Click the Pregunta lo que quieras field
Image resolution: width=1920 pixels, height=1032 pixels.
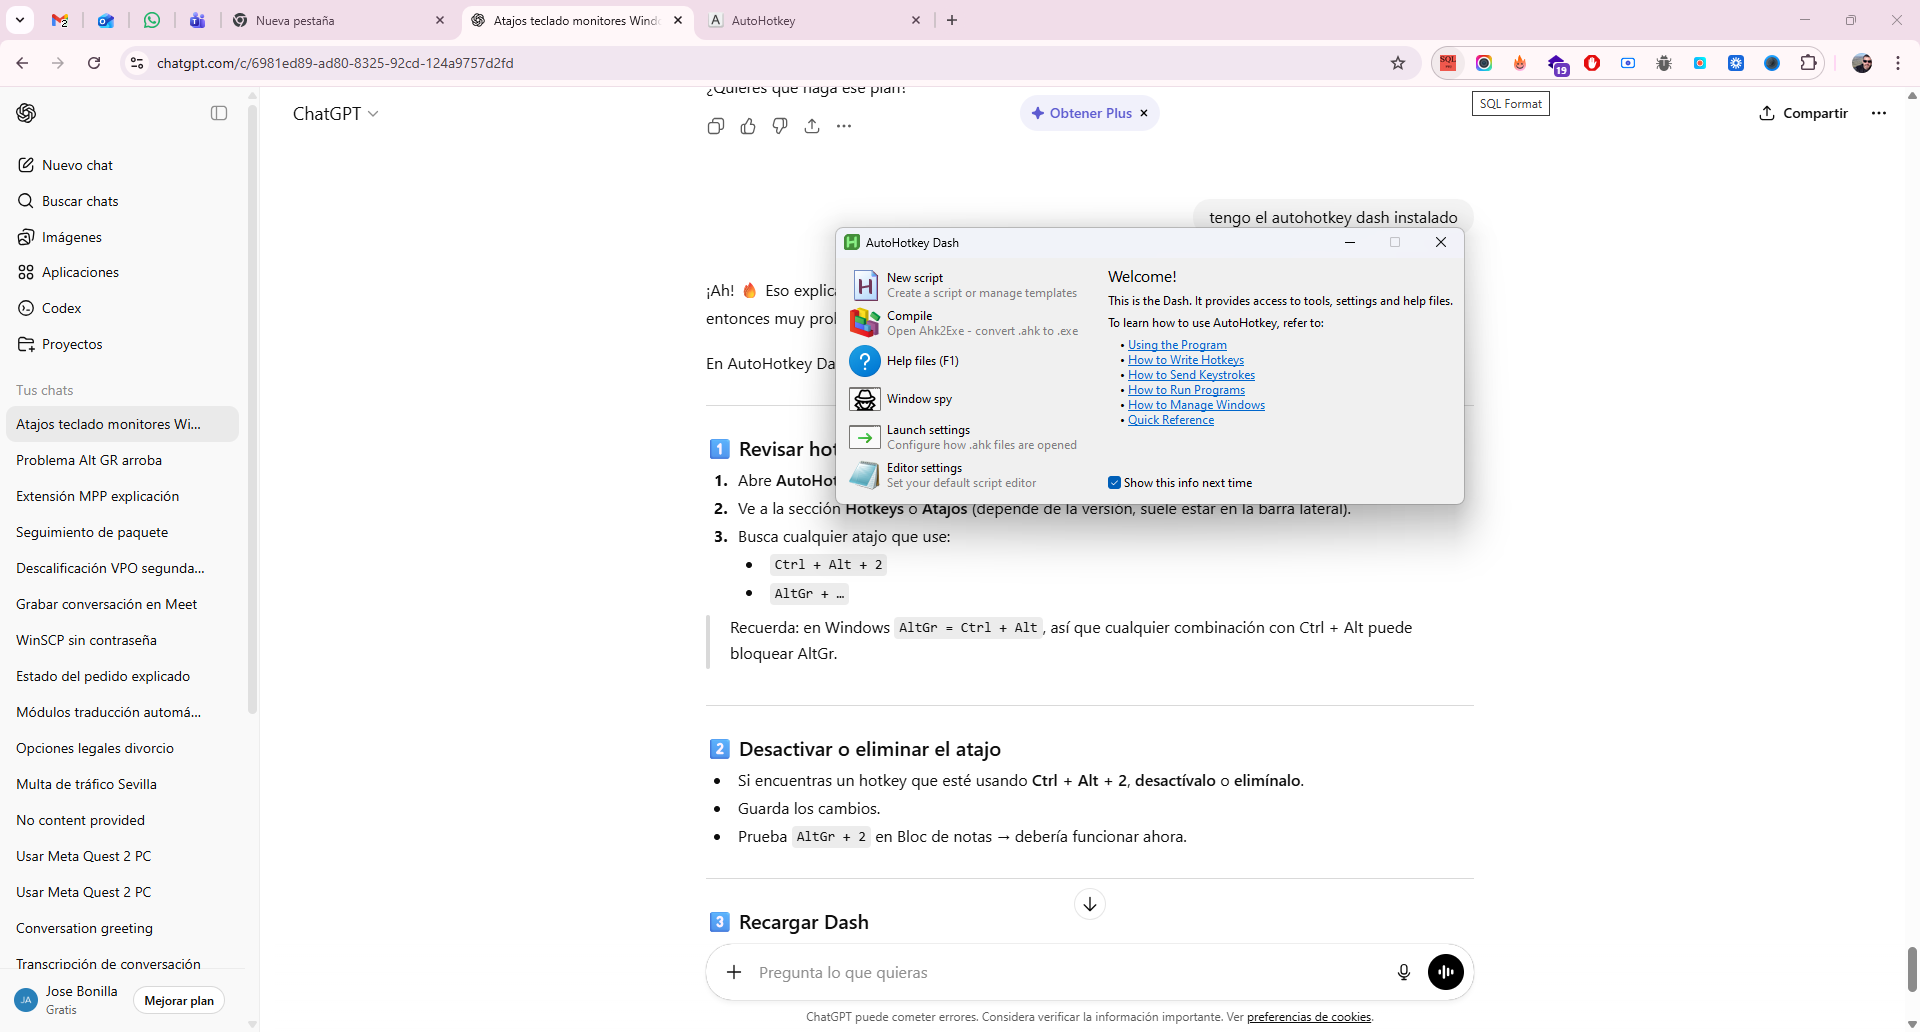pyautogui.click(x=1060, y=972)
